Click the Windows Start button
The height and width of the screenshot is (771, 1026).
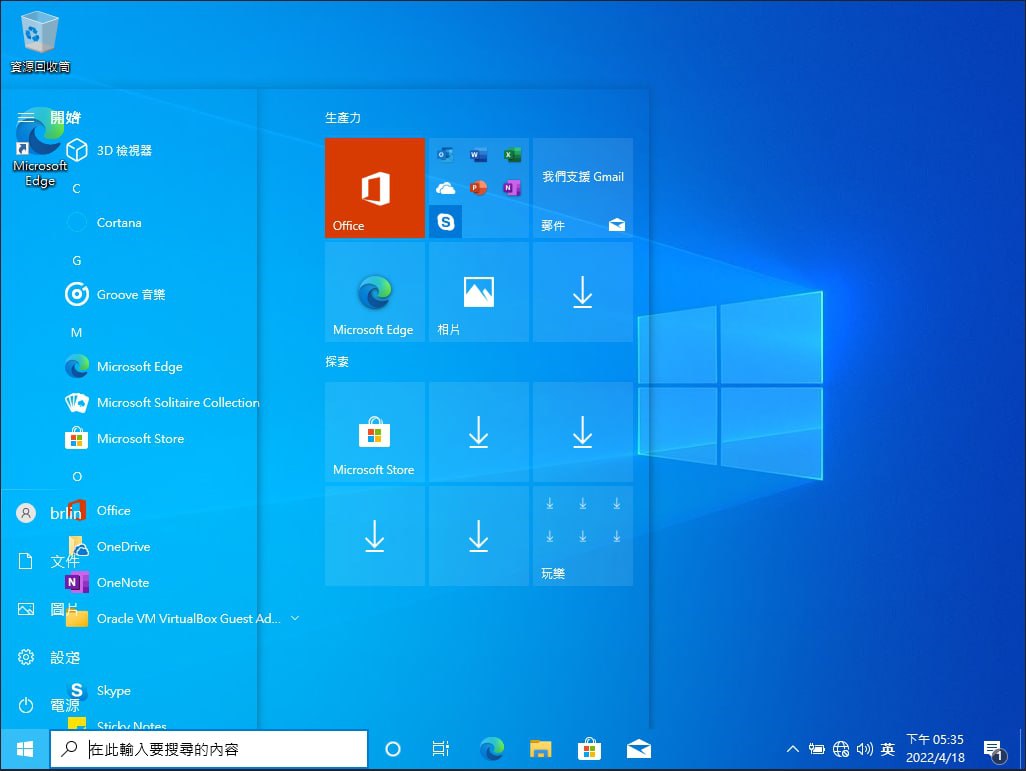tap(25, 749)
